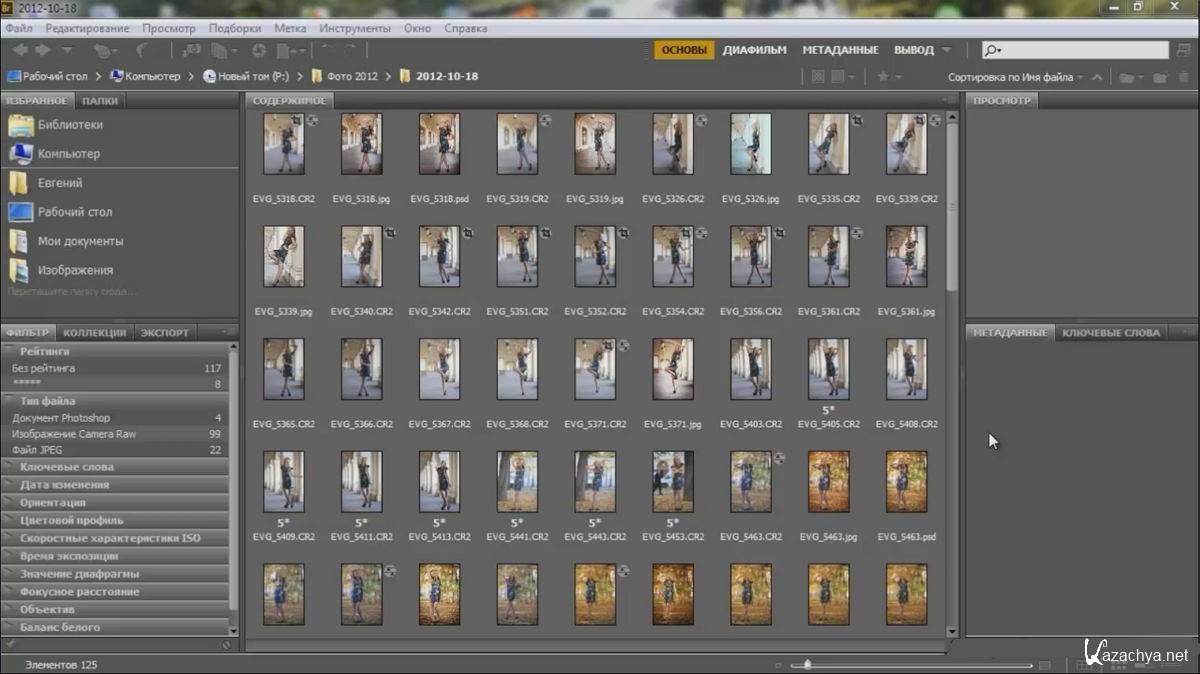
Task: Expand the Ключевые слова filter section
Action: [x=66, y=467]
